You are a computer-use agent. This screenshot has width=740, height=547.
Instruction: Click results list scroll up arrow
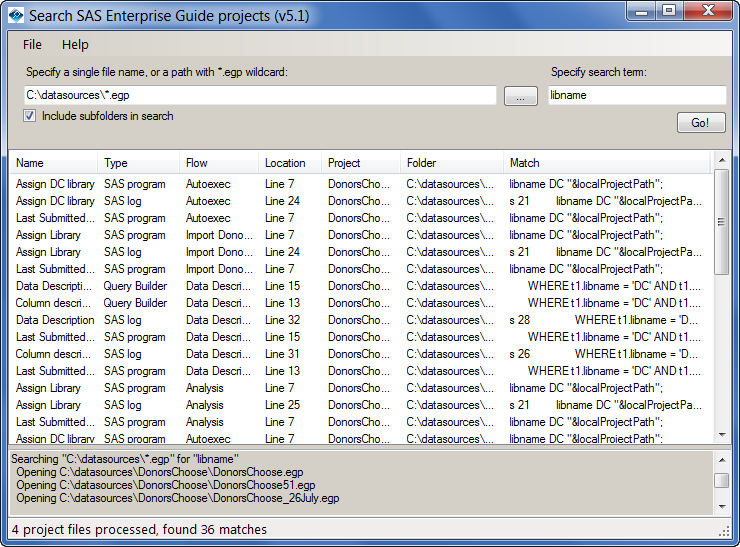click(722, 160)
